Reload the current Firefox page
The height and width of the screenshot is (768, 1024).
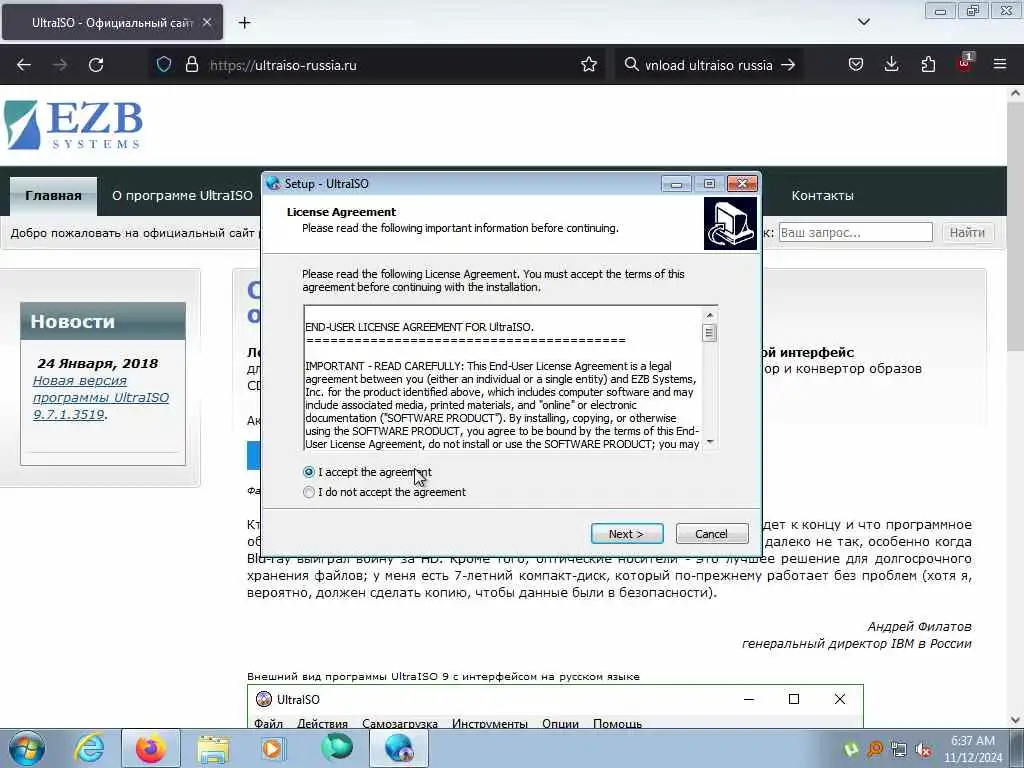[96, 65]
